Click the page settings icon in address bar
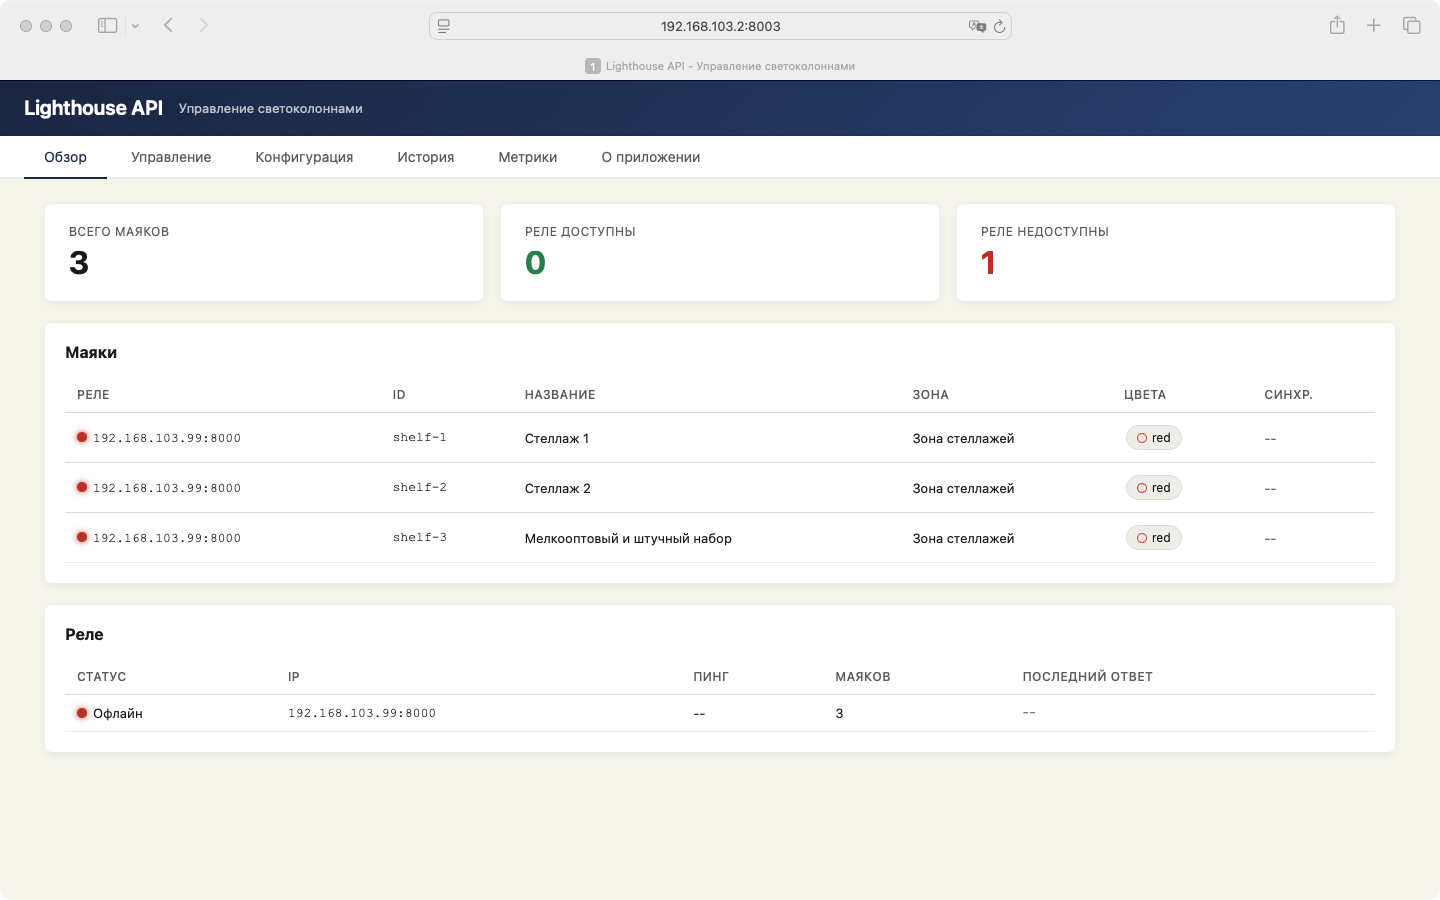Screen dimensions: 1440x900 click(444, 26)
